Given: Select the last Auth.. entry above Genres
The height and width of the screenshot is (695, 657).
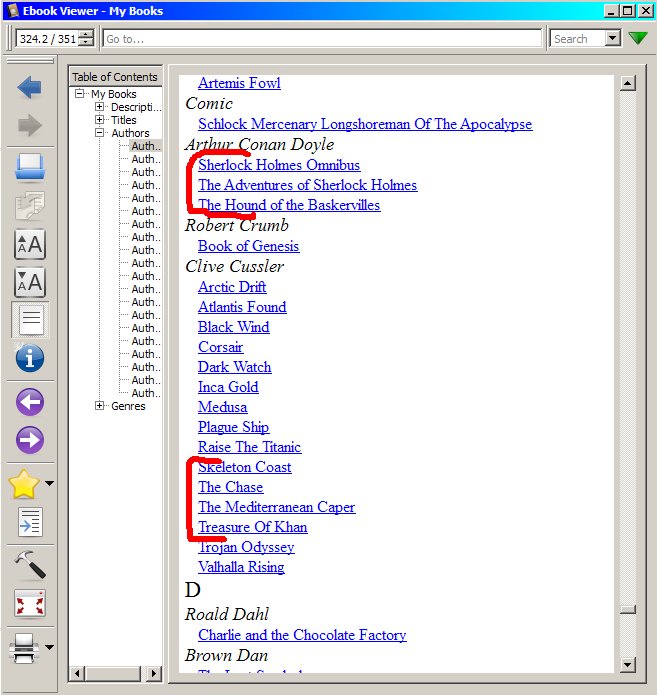Looking at the screenshot, I should coord(146,393).
